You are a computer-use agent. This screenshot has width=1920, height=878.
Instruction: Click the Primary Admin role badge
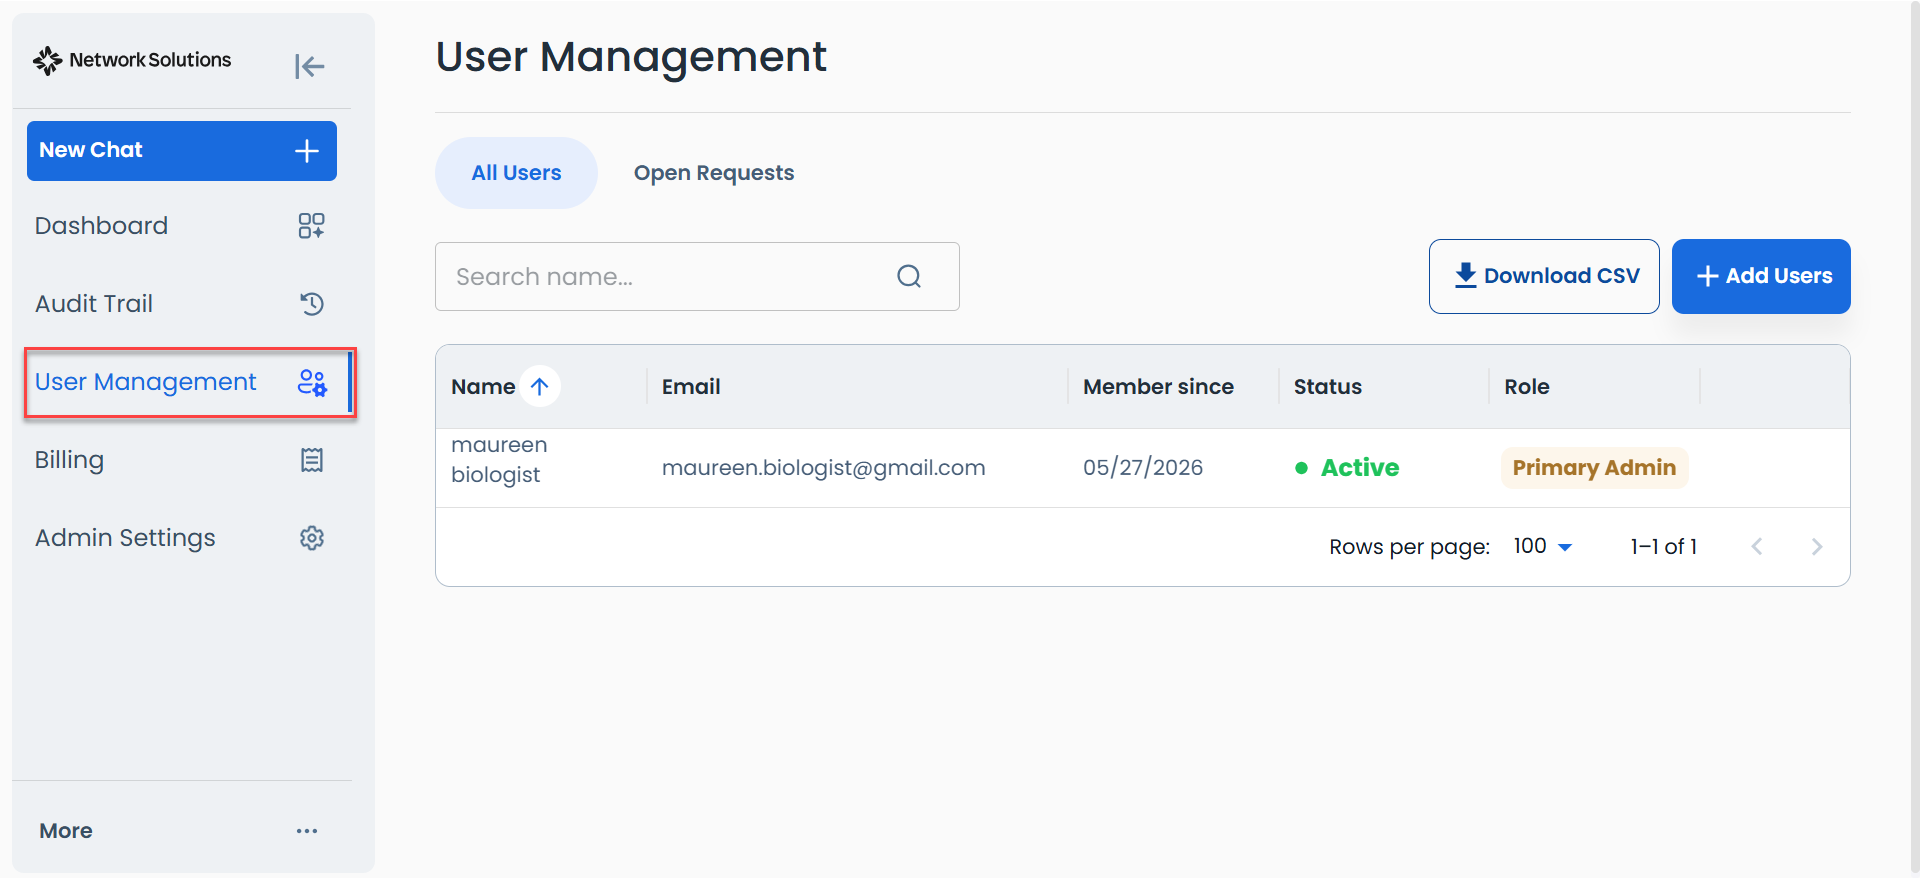[1594, 468]
